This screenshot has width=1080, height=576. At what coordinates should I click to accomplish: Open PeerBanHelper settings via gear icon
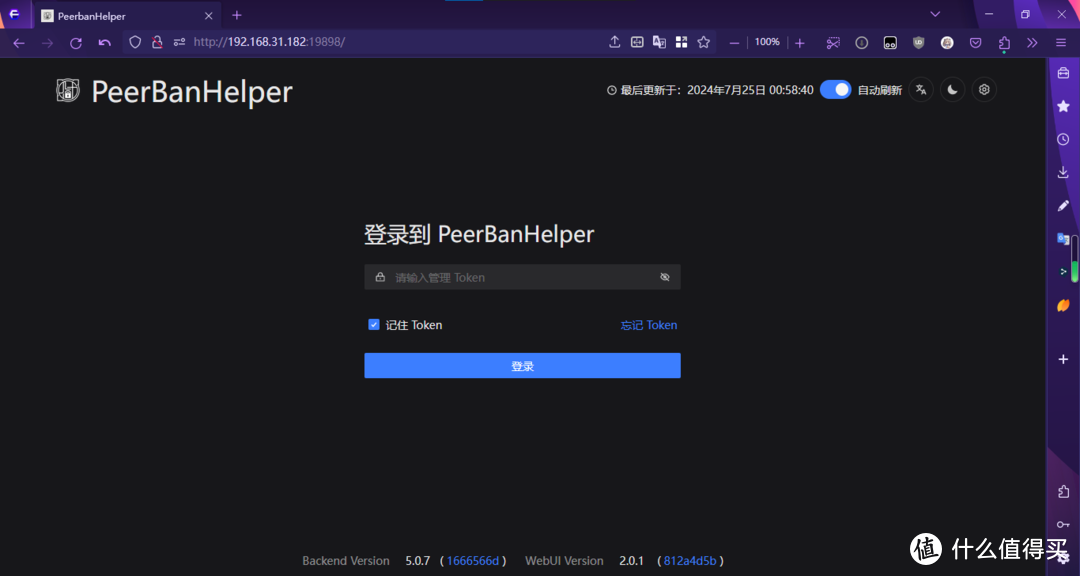point(984,89)
